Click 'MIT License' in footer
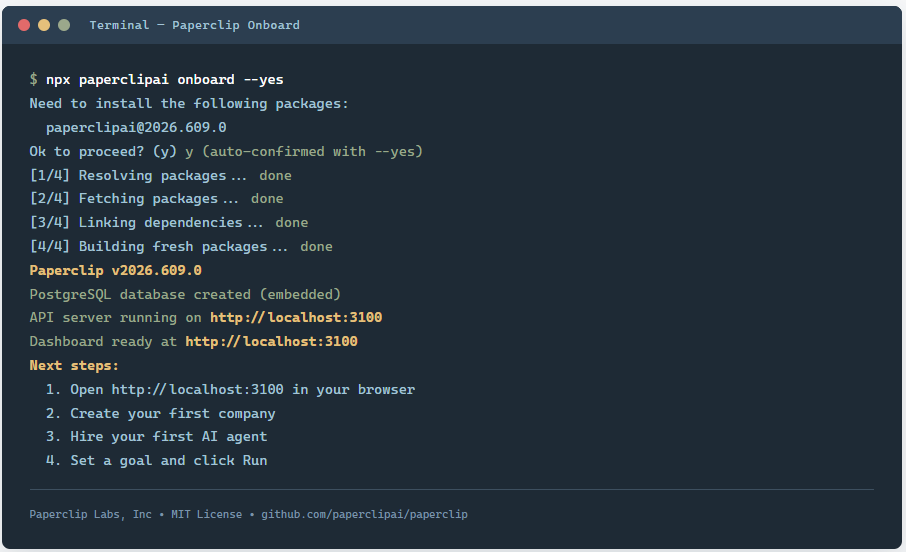906x552 pixels. (206, 514)
